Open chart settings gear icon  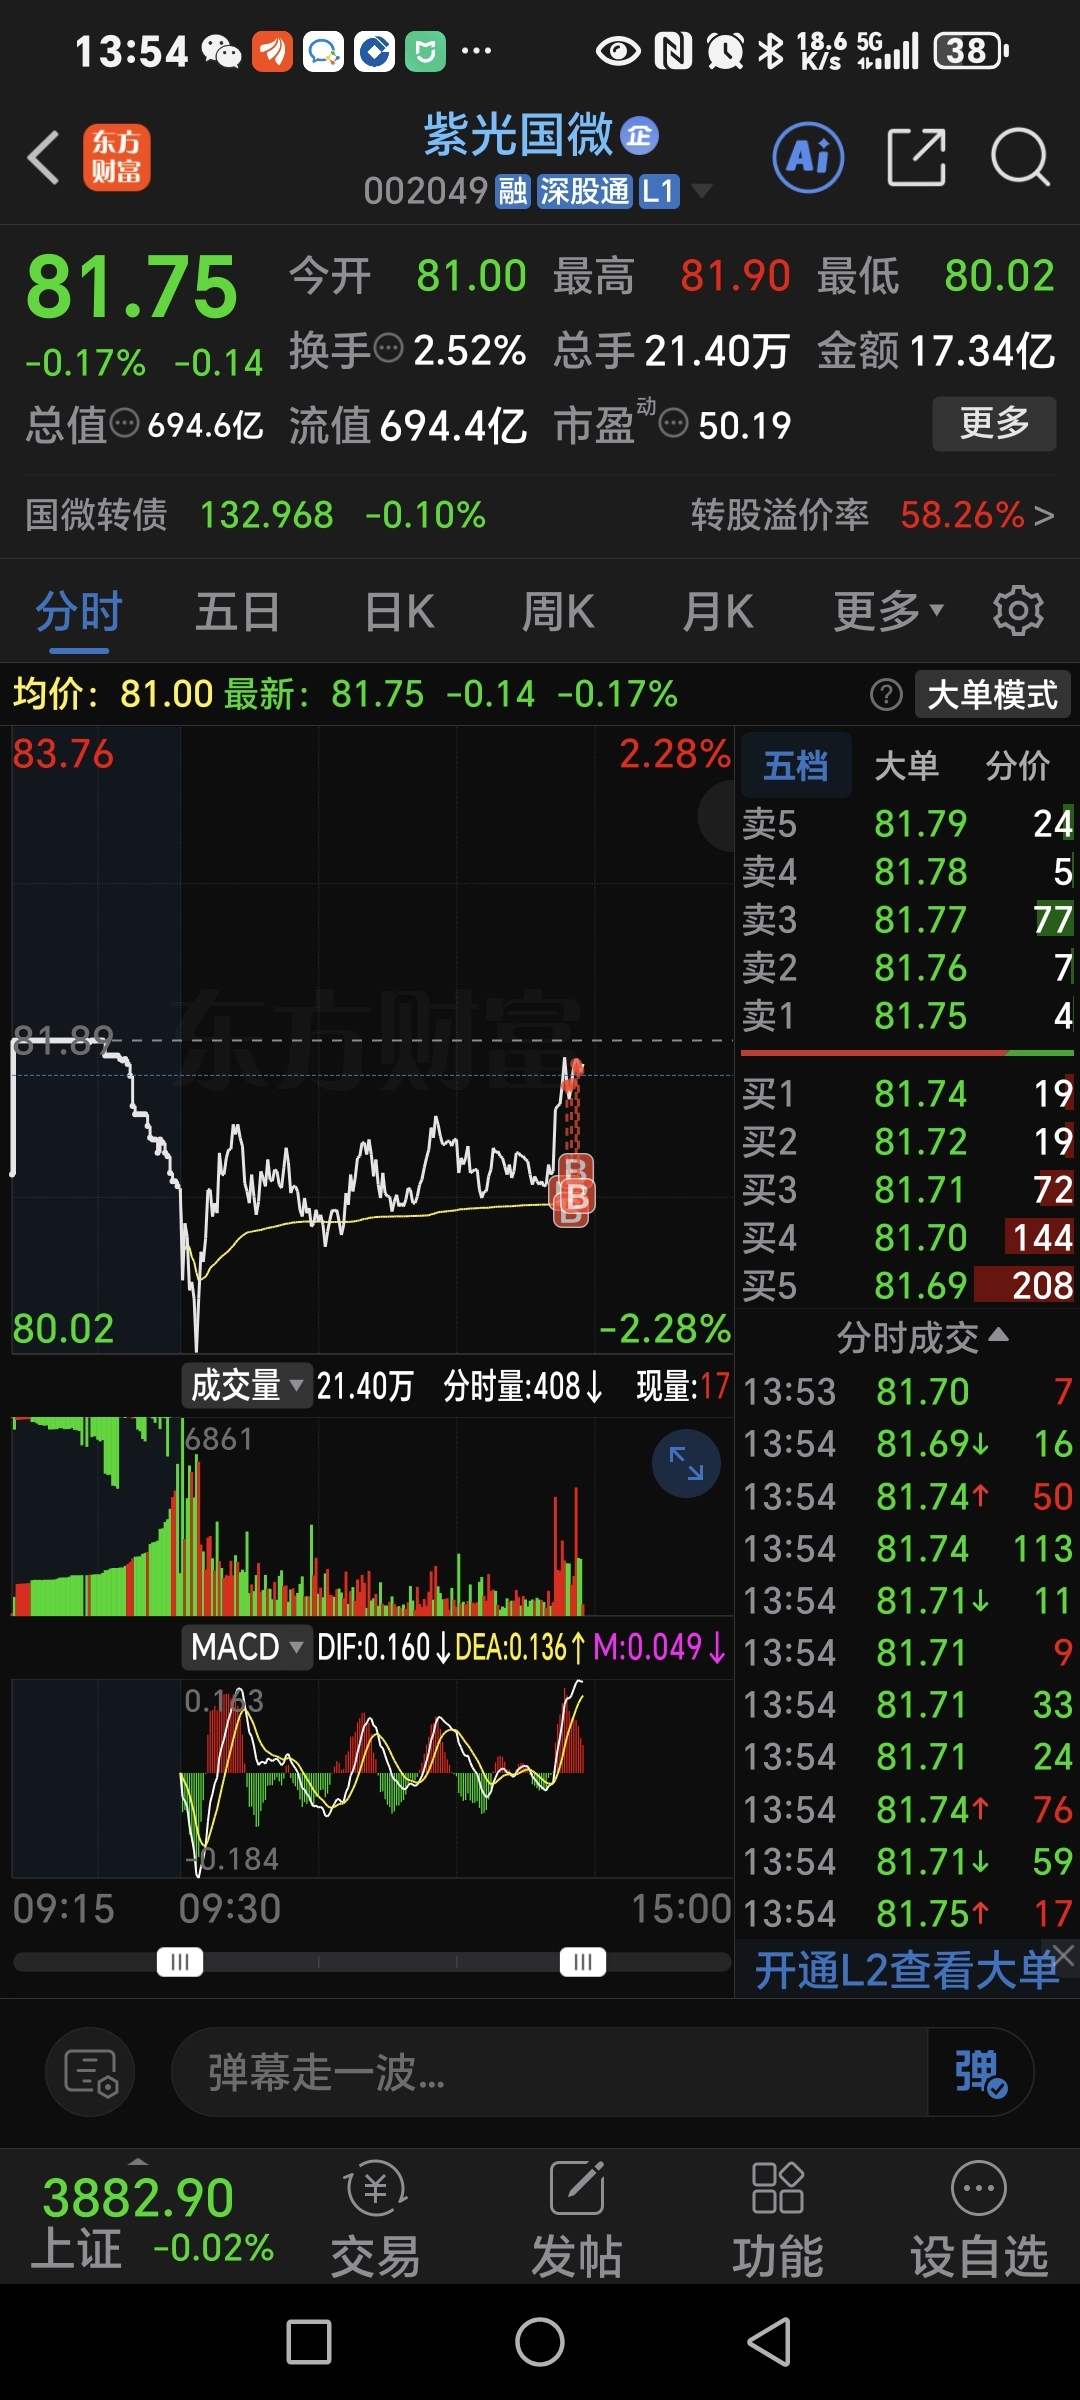pyautogui.click(x=1018, y=610)
